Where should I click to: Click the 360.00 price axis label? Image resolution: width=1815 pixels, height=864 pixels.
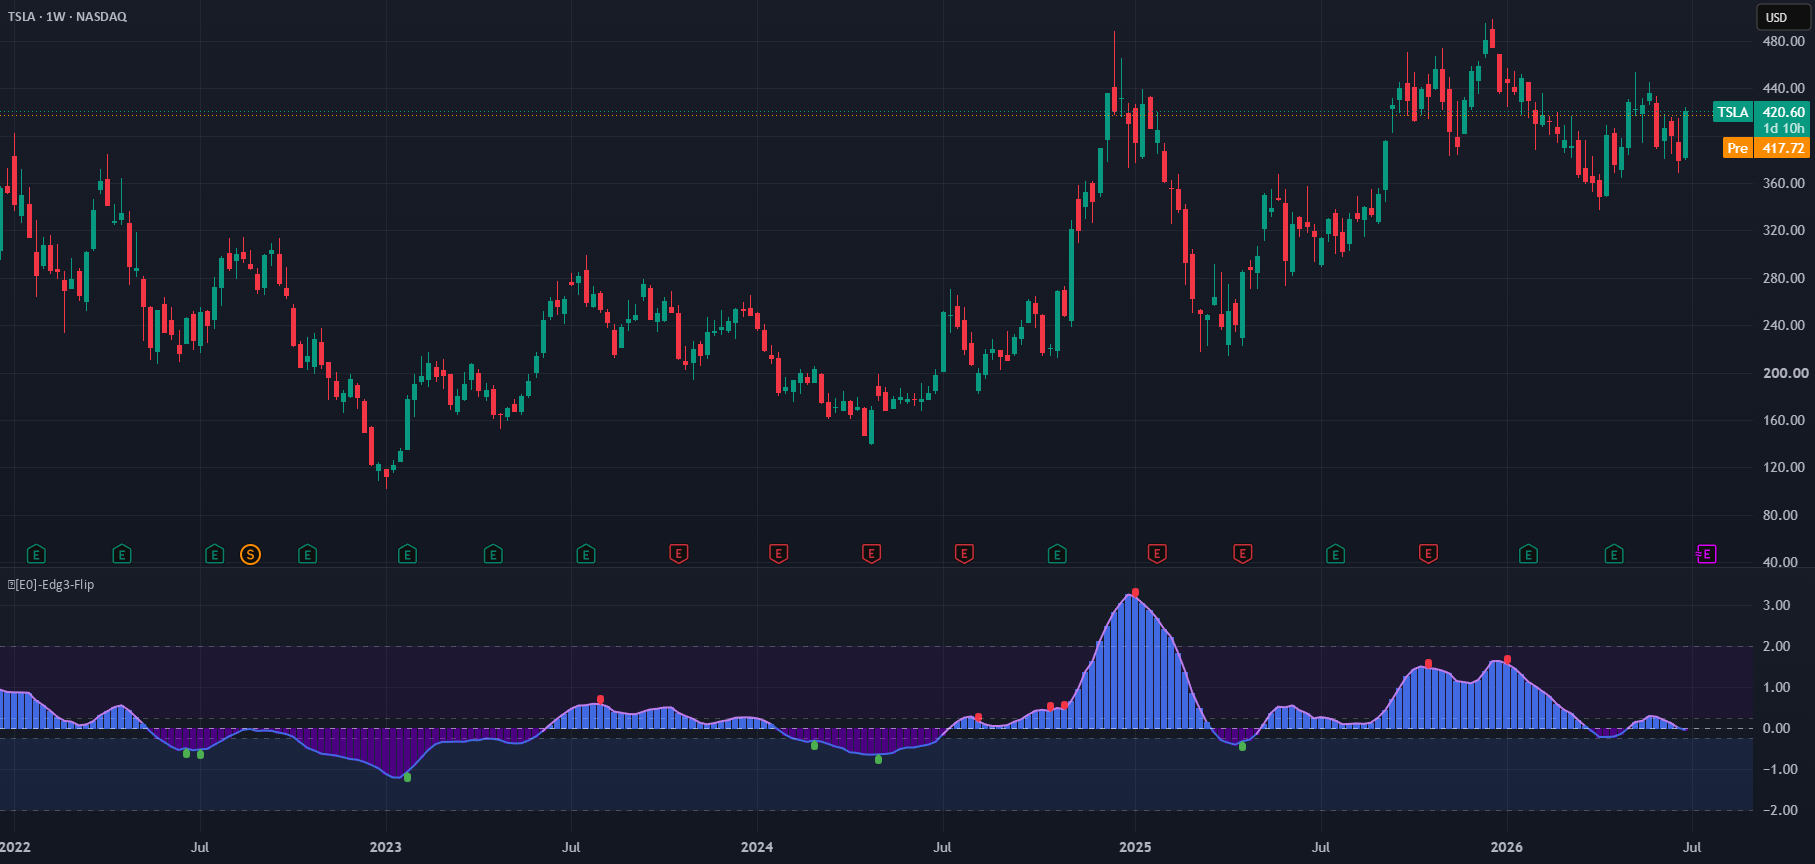coord(1784,183)
